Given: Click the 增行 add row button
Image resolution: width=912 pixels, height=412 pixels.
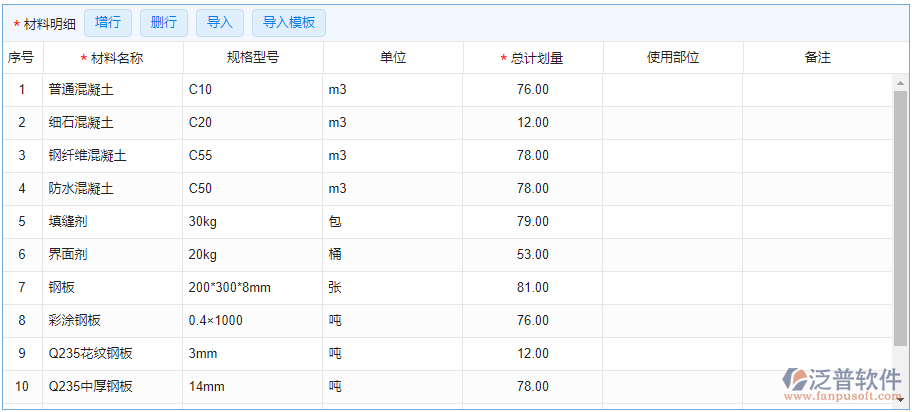Looking at the screenshot, I should pos(108,23).
